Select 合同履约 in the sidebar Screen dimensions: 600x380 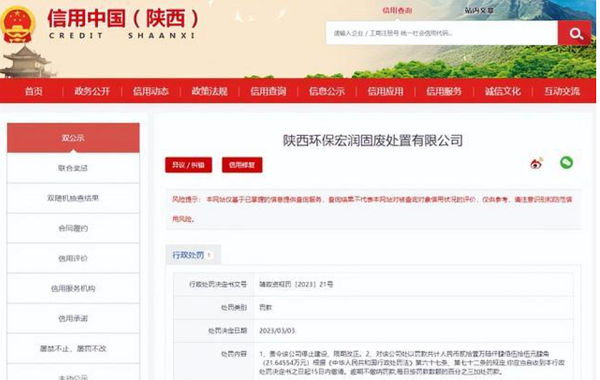73,228
